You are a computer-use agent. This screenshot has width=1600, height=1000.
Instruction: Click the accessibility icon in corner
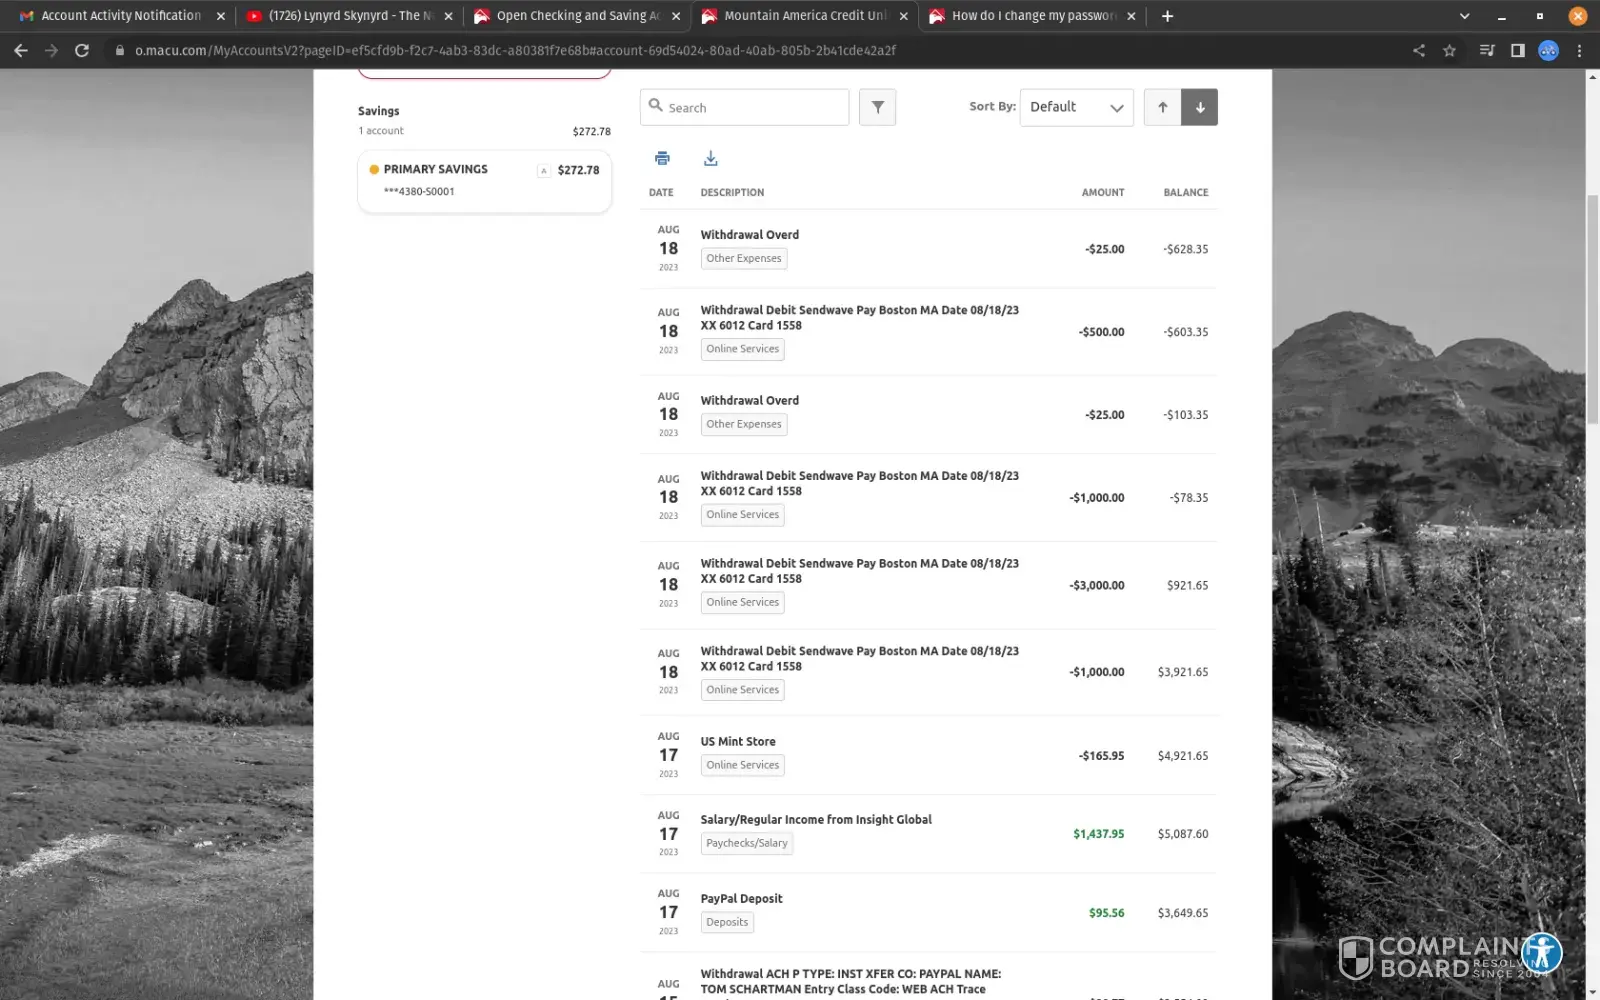[x=1541, y=953]
